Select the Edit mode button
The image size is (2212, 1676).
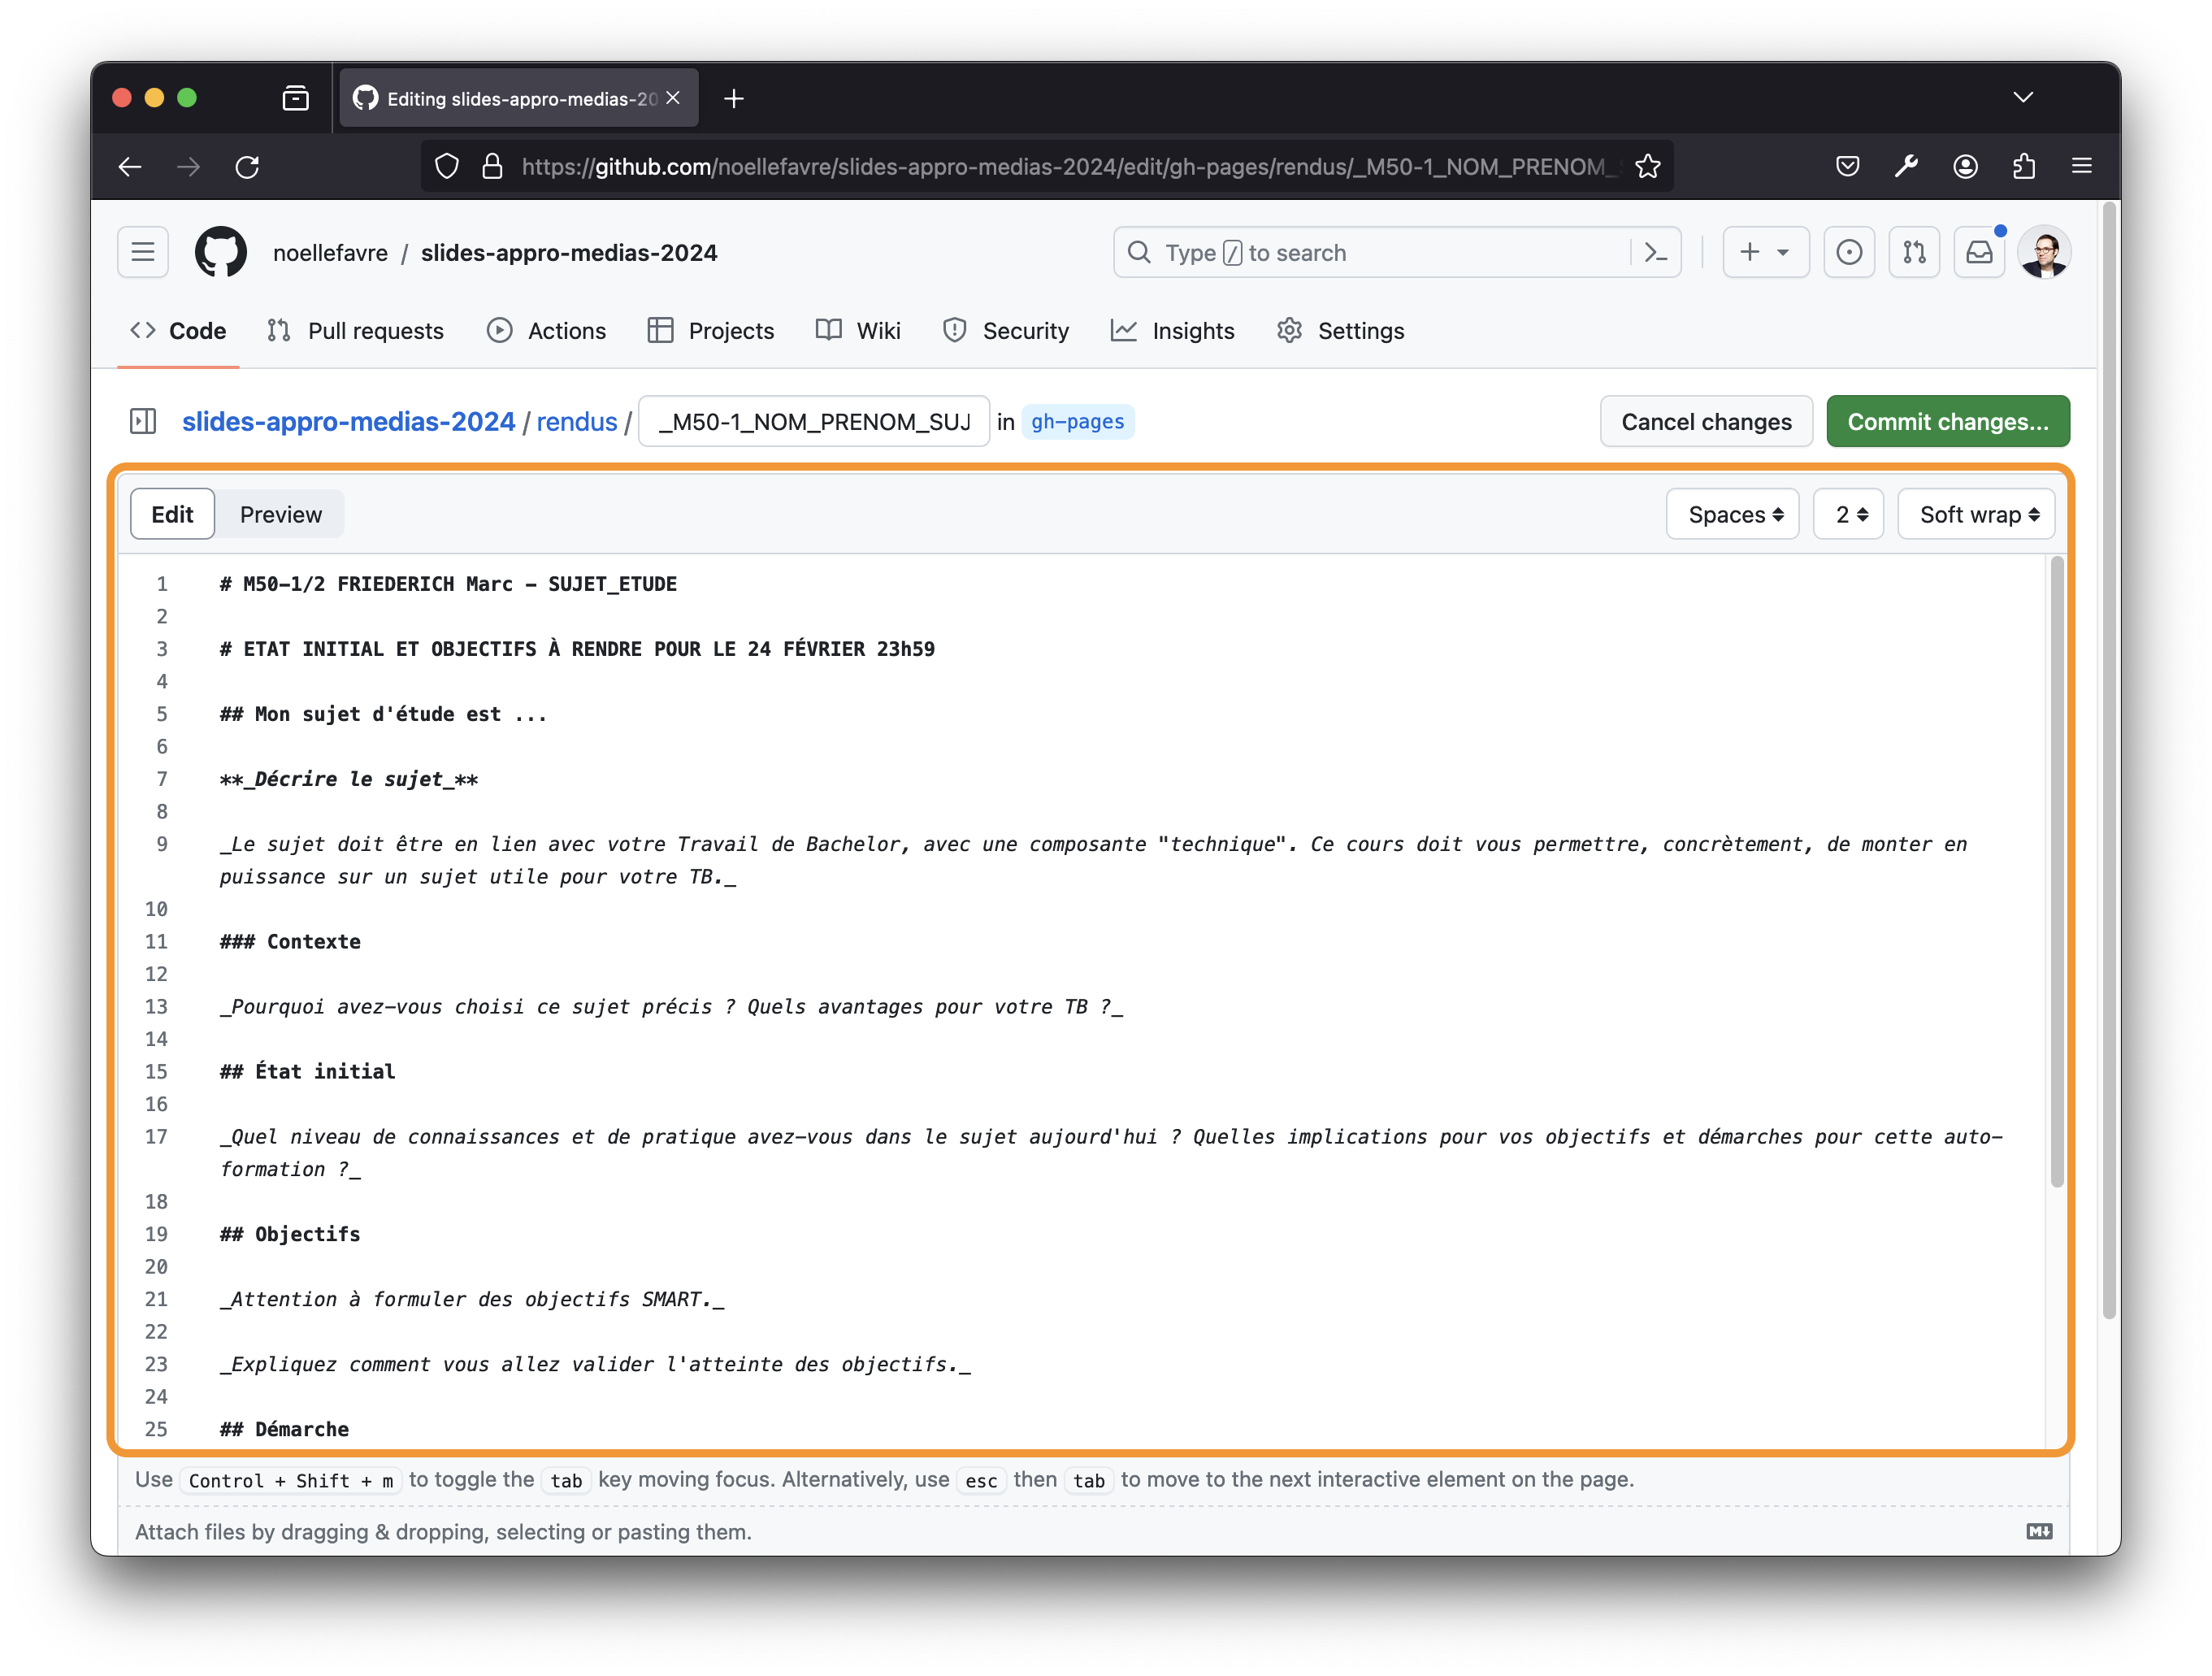[172, 514]
